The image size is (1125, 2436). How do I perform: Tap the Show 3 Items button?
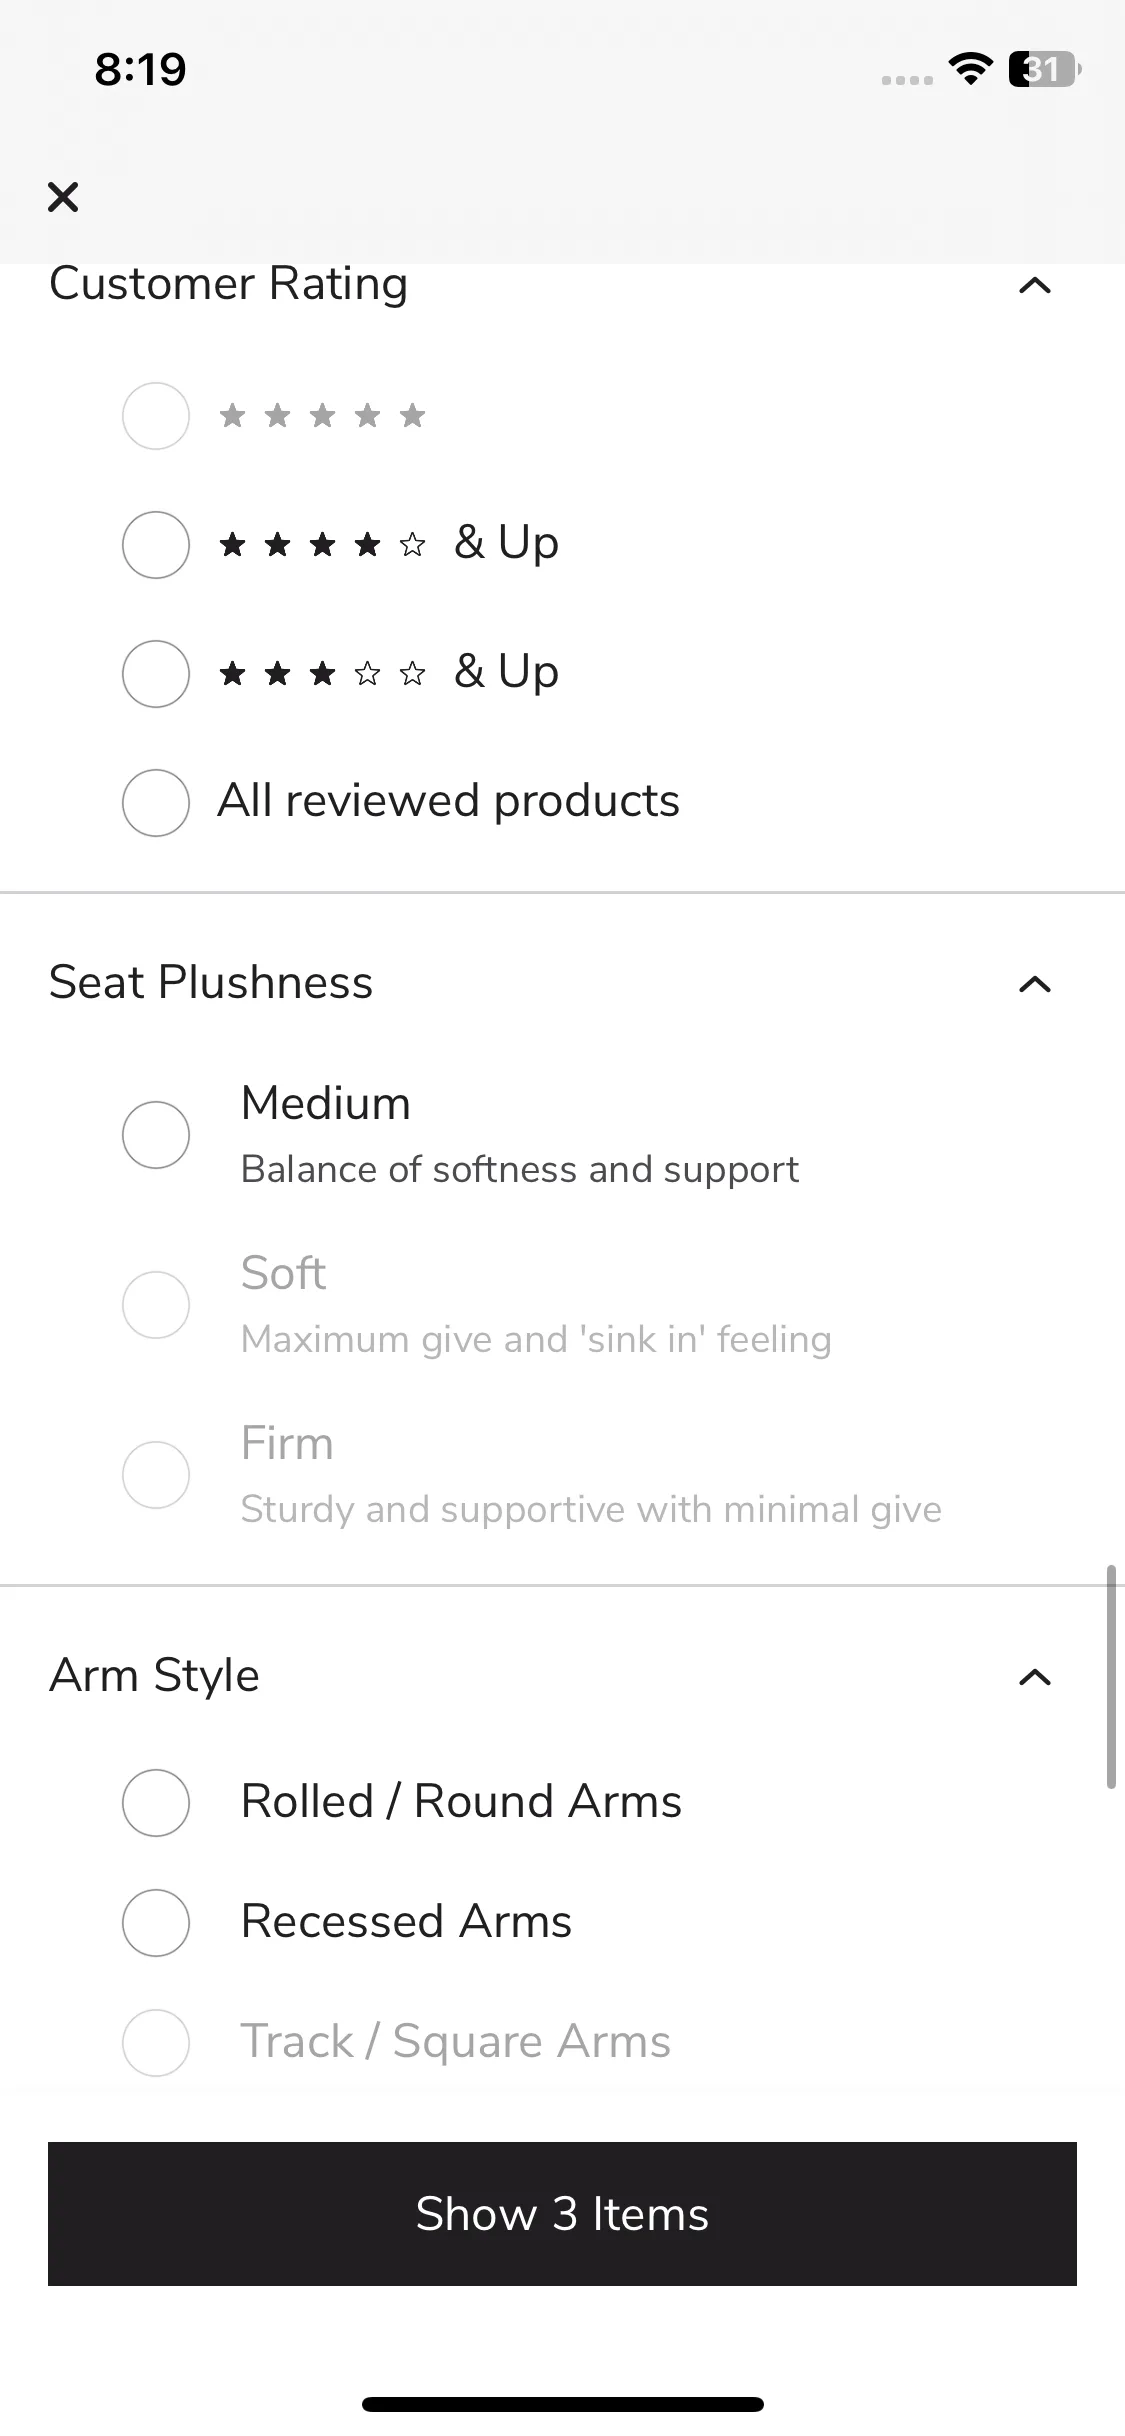[x=562, y=2214]
